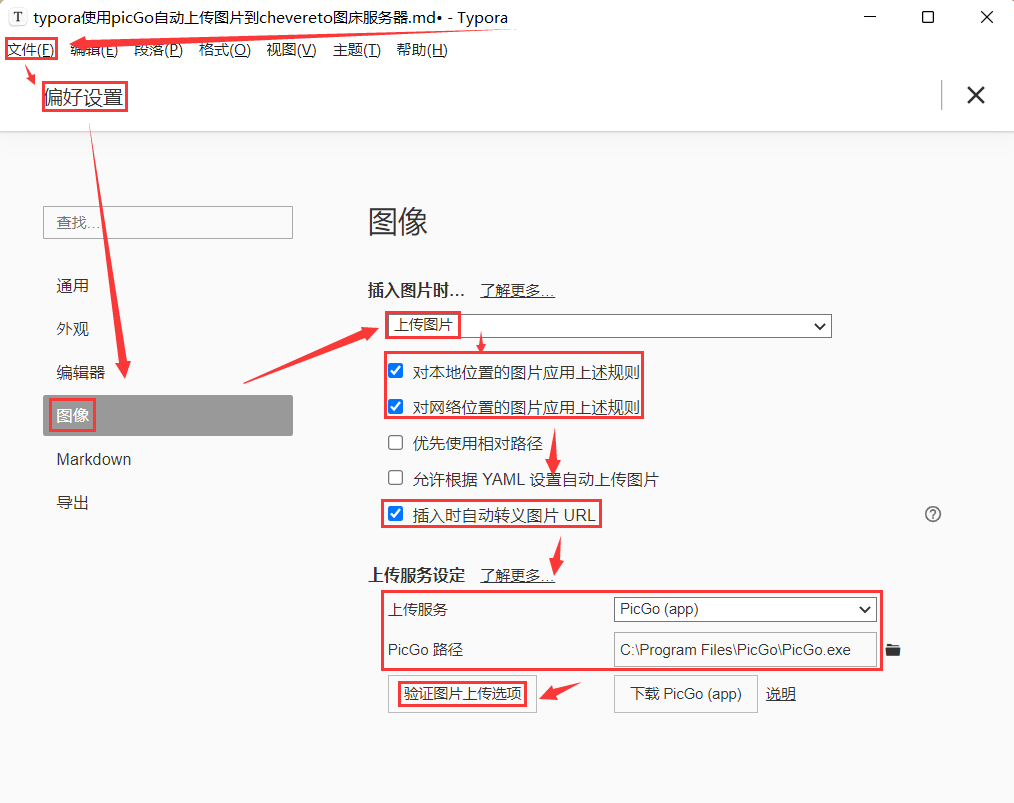Open the 段落(P) menu

pyautogui.click(x=158, y=50)
